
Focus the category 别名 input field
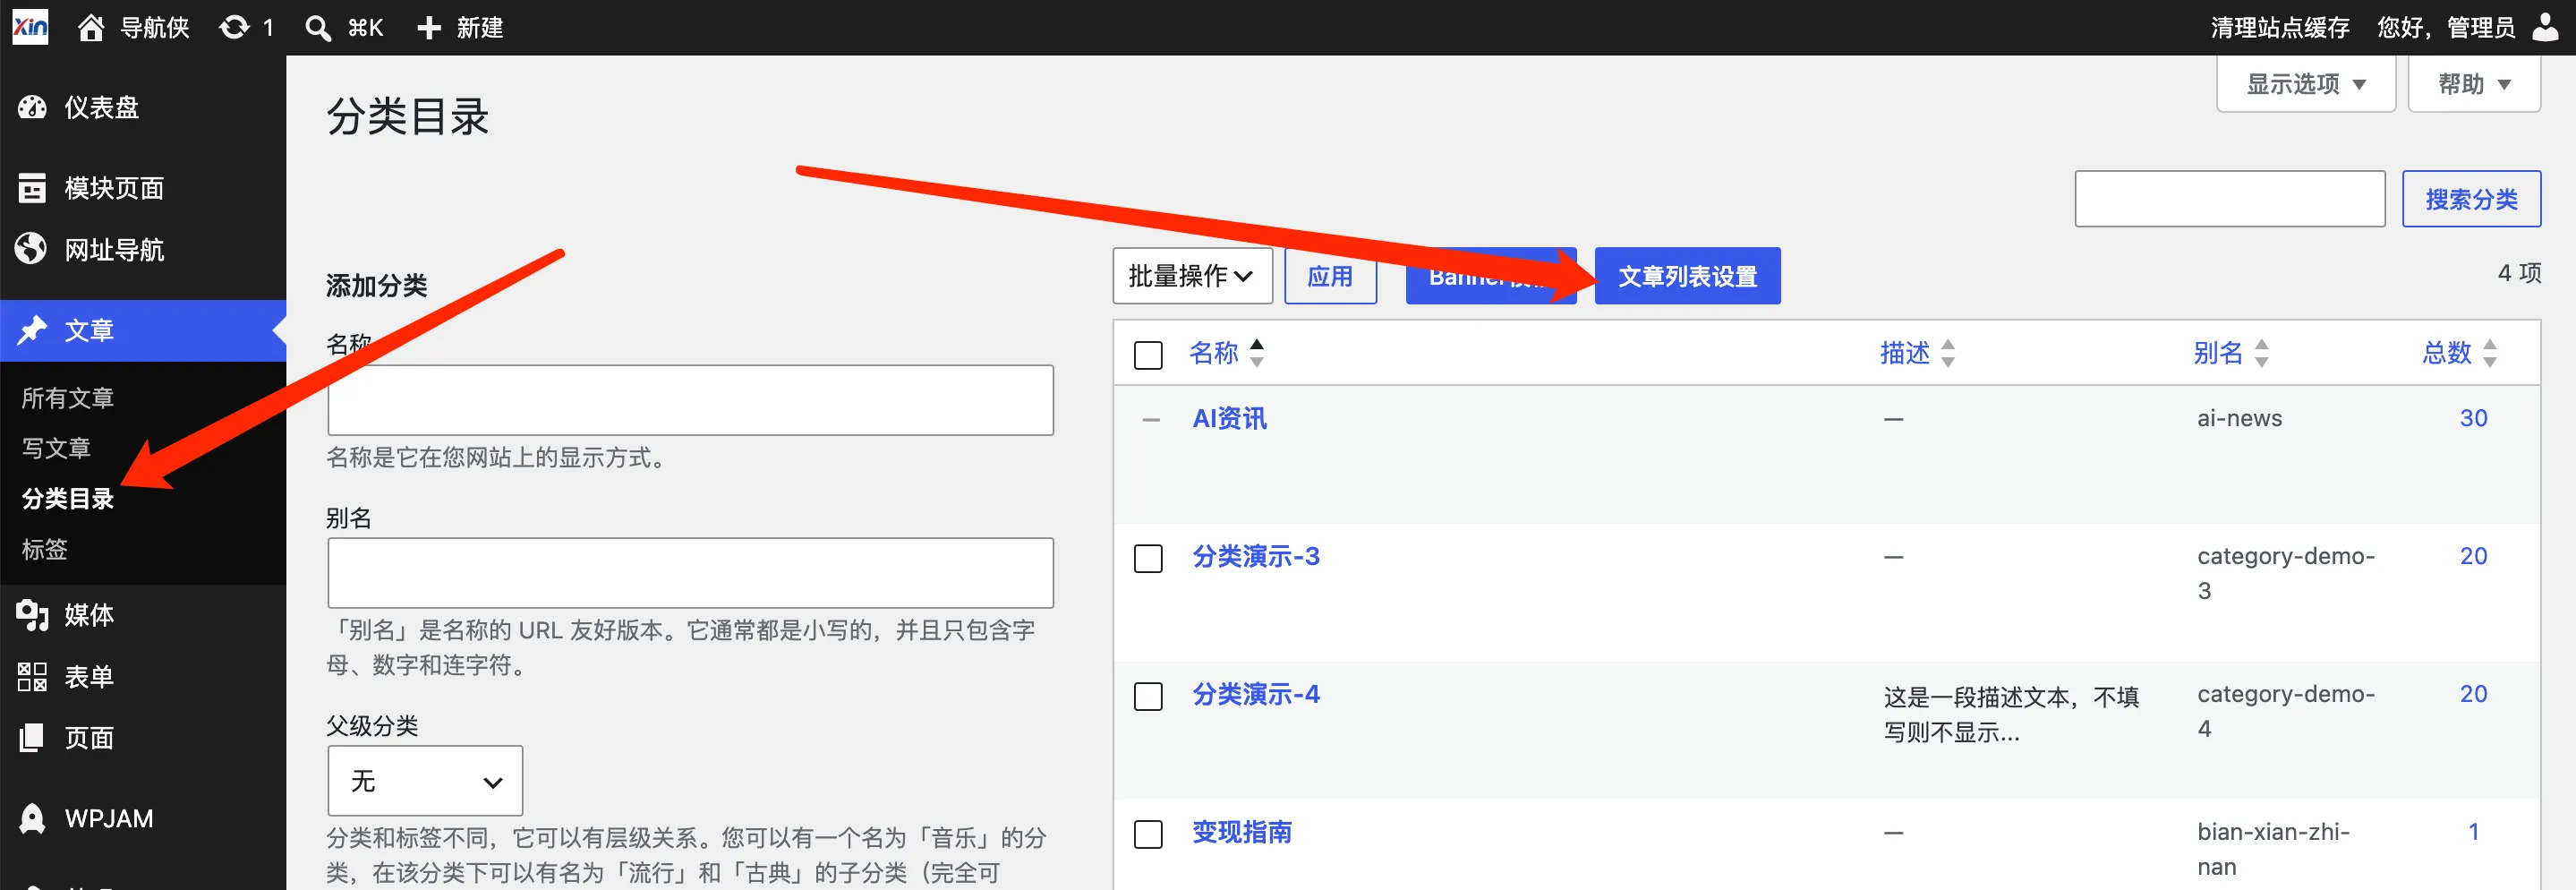[x=690, y=573]
